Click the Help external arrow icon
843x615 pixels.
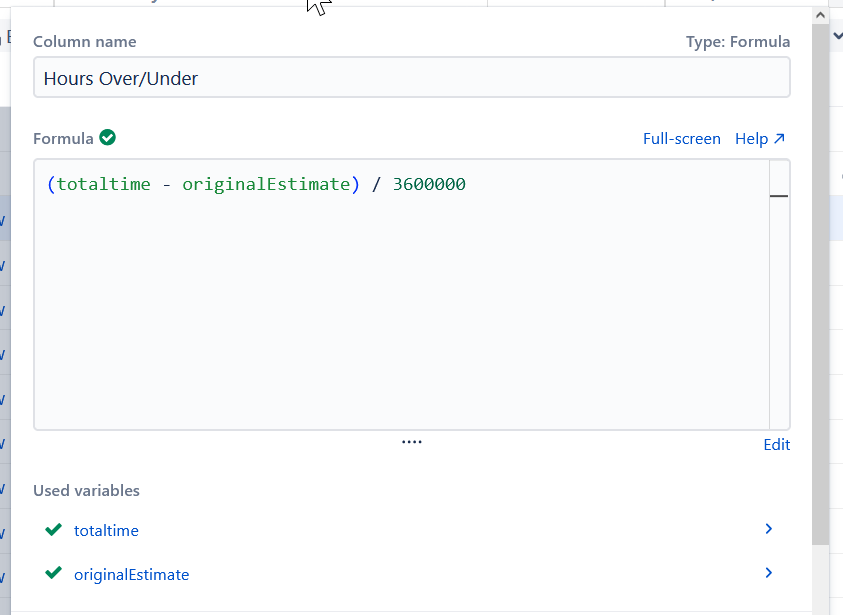[779, 139]
